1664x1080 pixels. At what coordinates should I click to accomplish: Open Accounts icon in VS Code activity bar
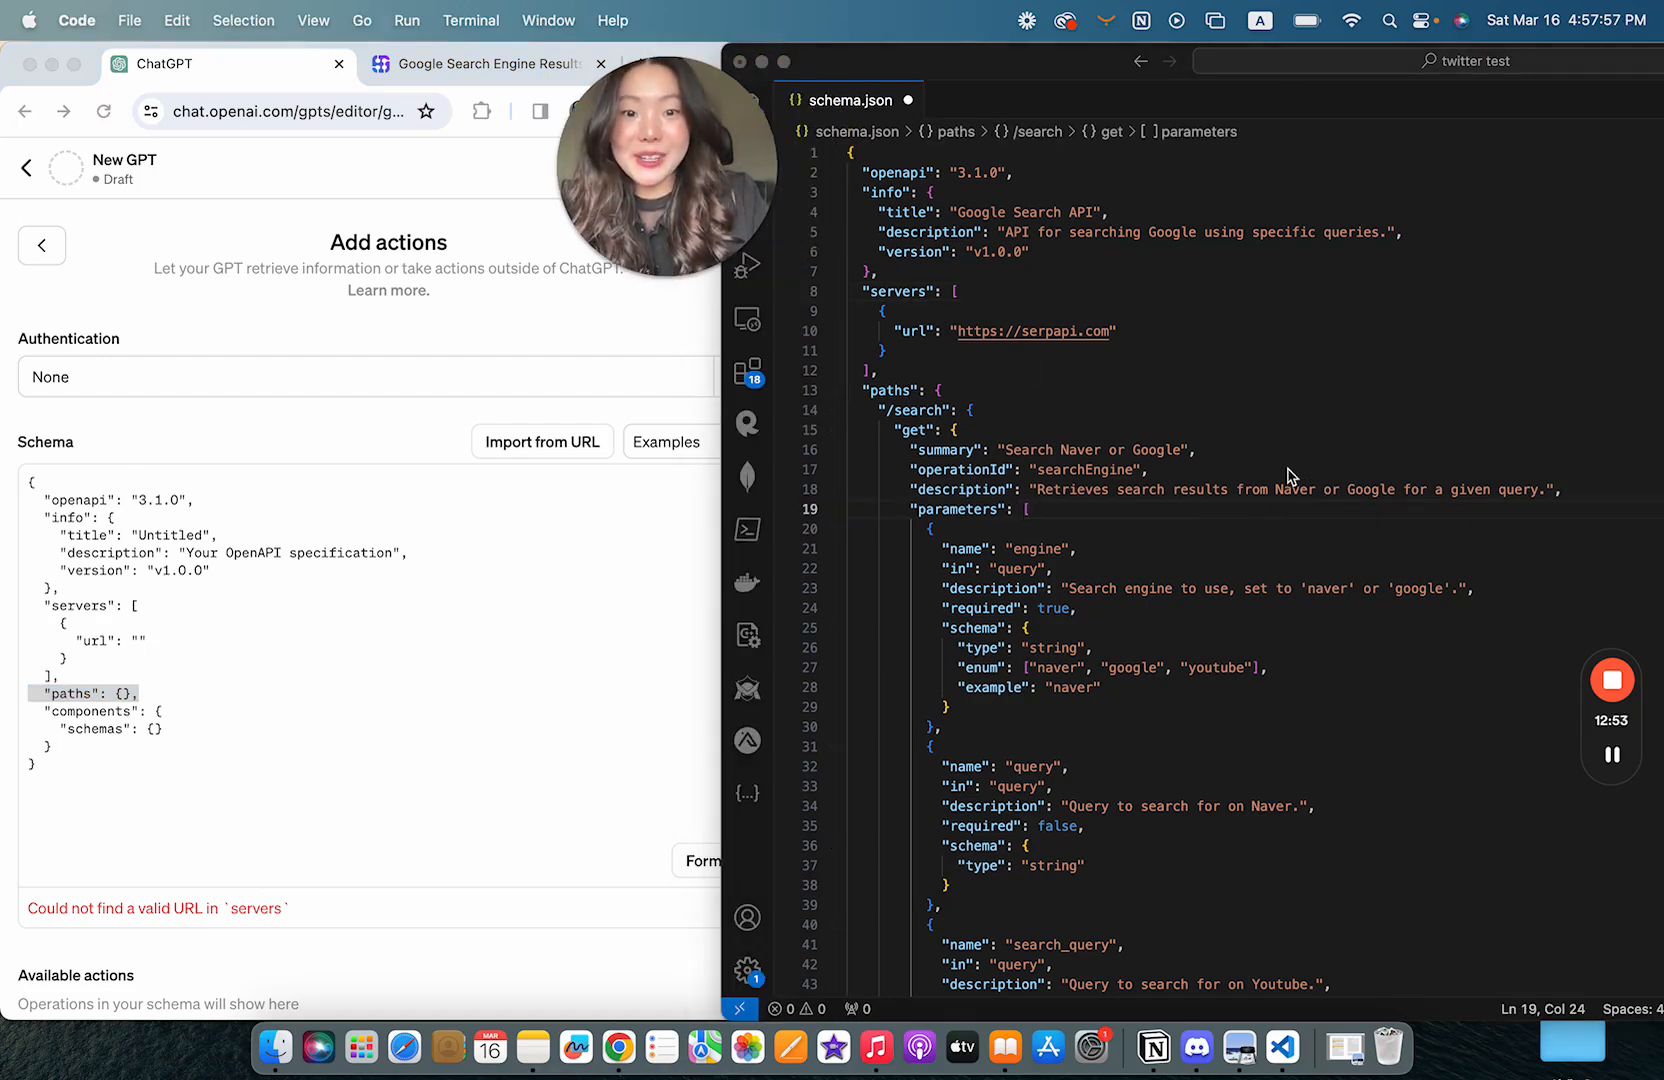coord(747,918)
